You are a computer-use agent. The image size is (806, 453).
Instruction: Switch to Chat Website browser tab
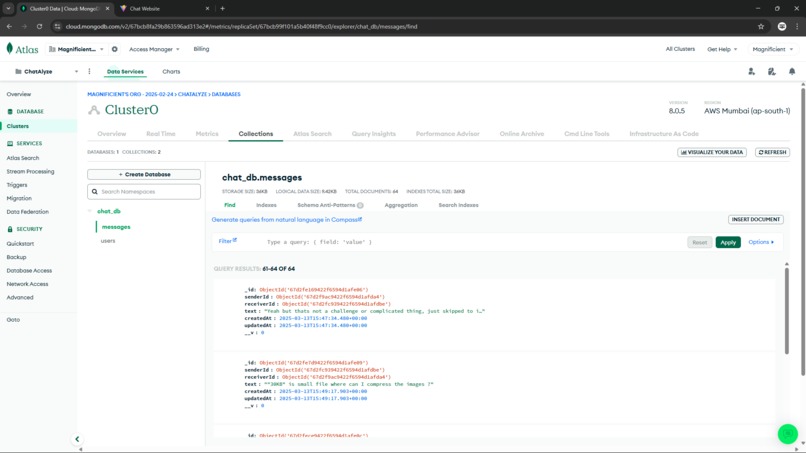click(x=164, y=8)
